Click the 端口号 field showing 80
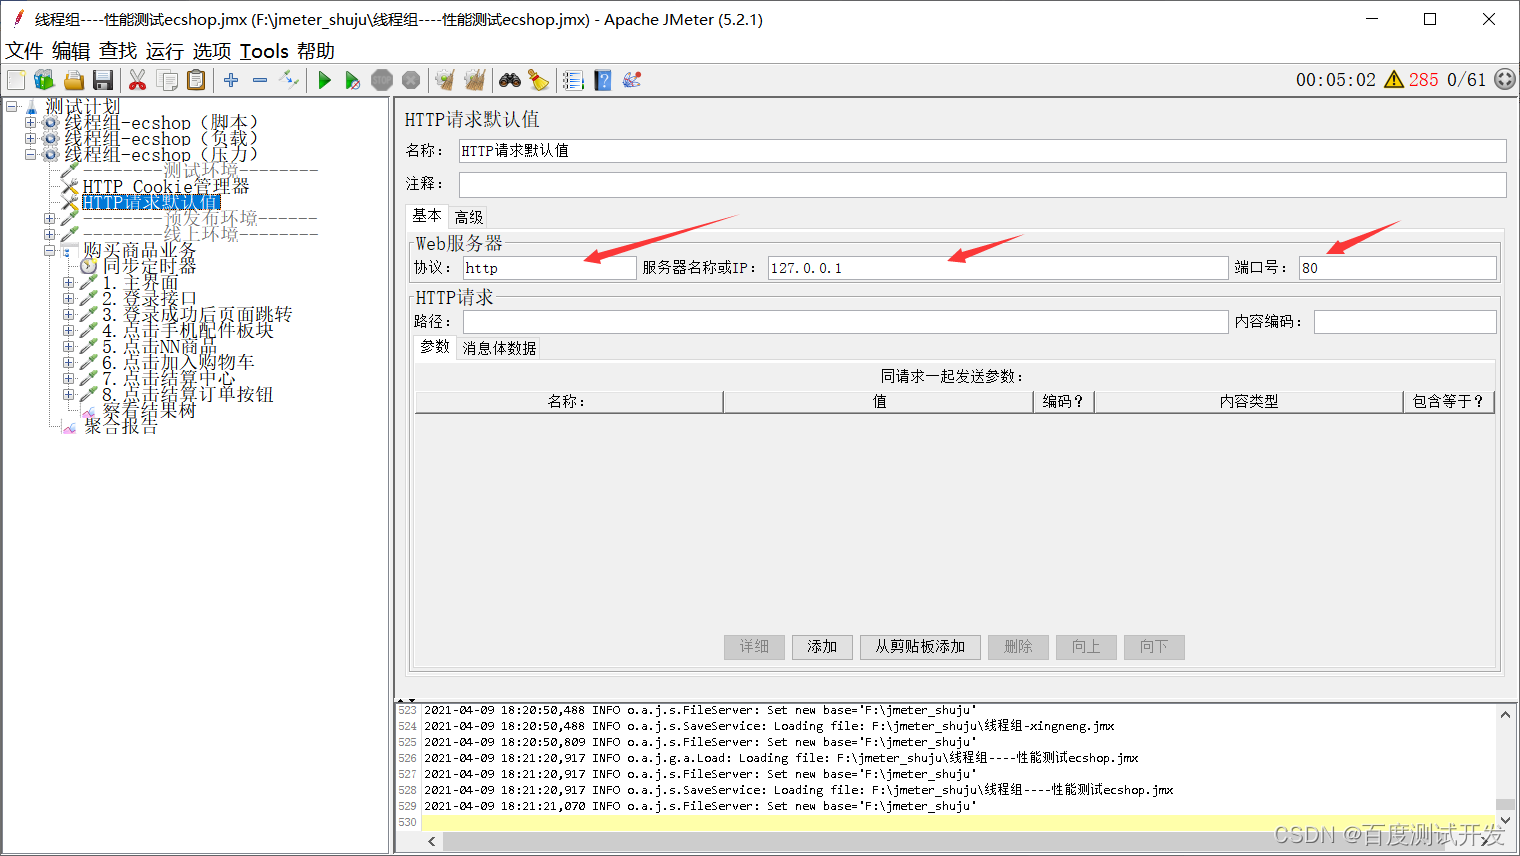Image resolution: width=1520 pixels, height=856 pixels. point(1397,268)
